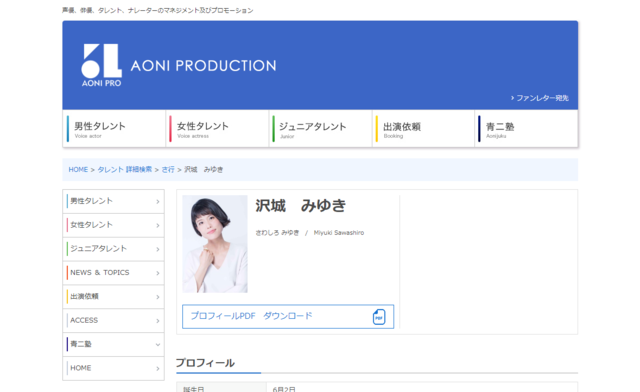Image resolution: width=640 pixels, height=392 pixels.
Task: Click the AONI PRO logo icon
Action: pos(101,65)
